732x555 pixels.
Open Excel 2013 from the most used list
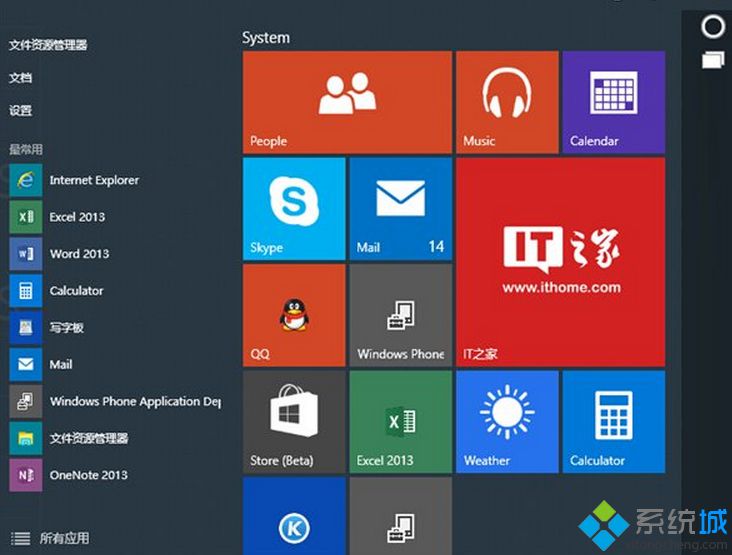(58, 217)
